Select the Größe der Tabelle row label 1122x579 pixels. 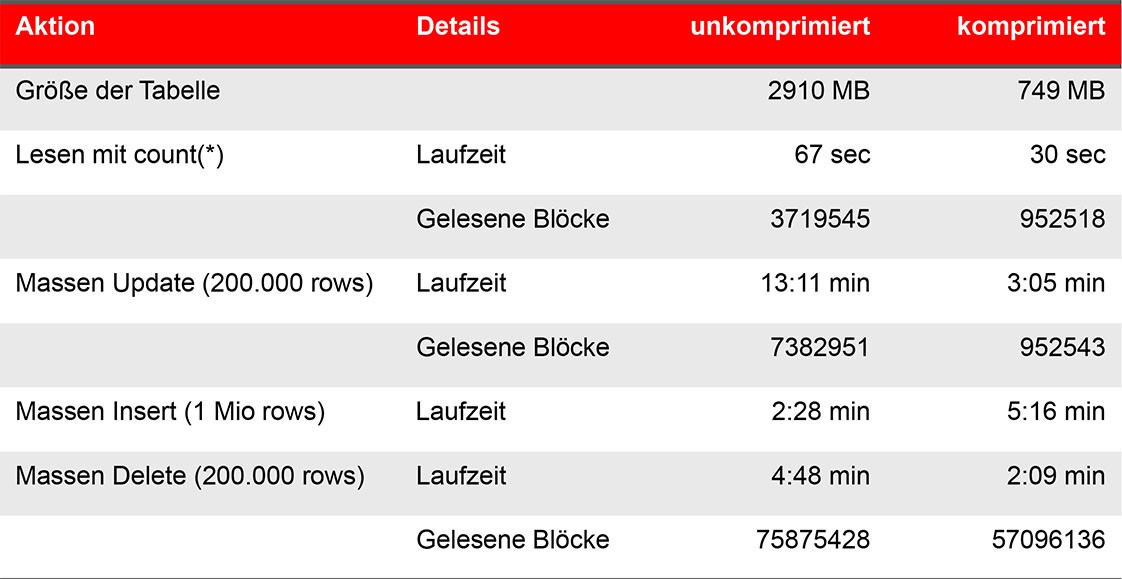[x=118, y=91]
